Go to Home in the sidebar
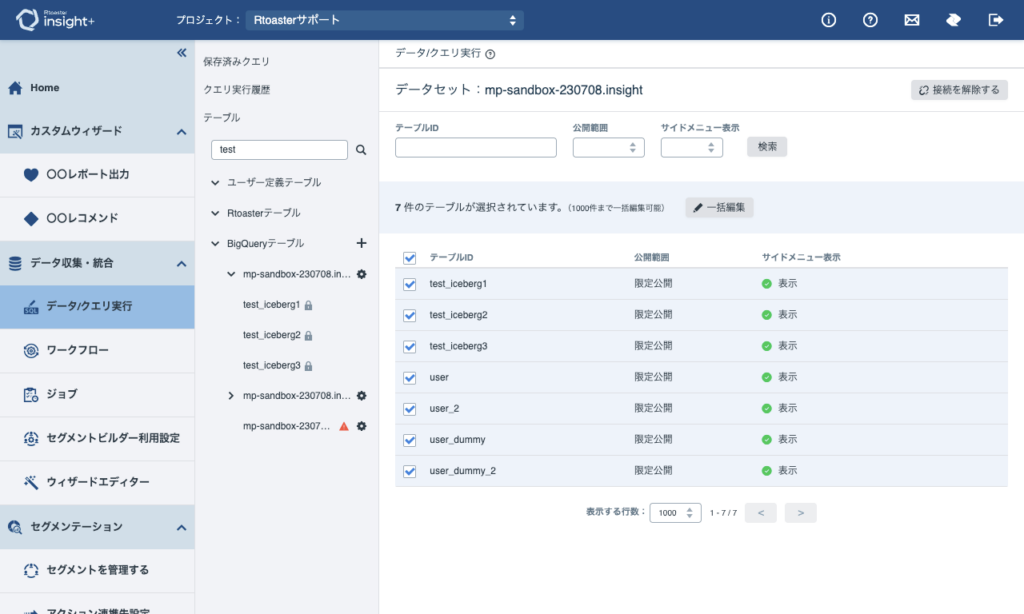 pyautogui.click(x=44, y=88)
